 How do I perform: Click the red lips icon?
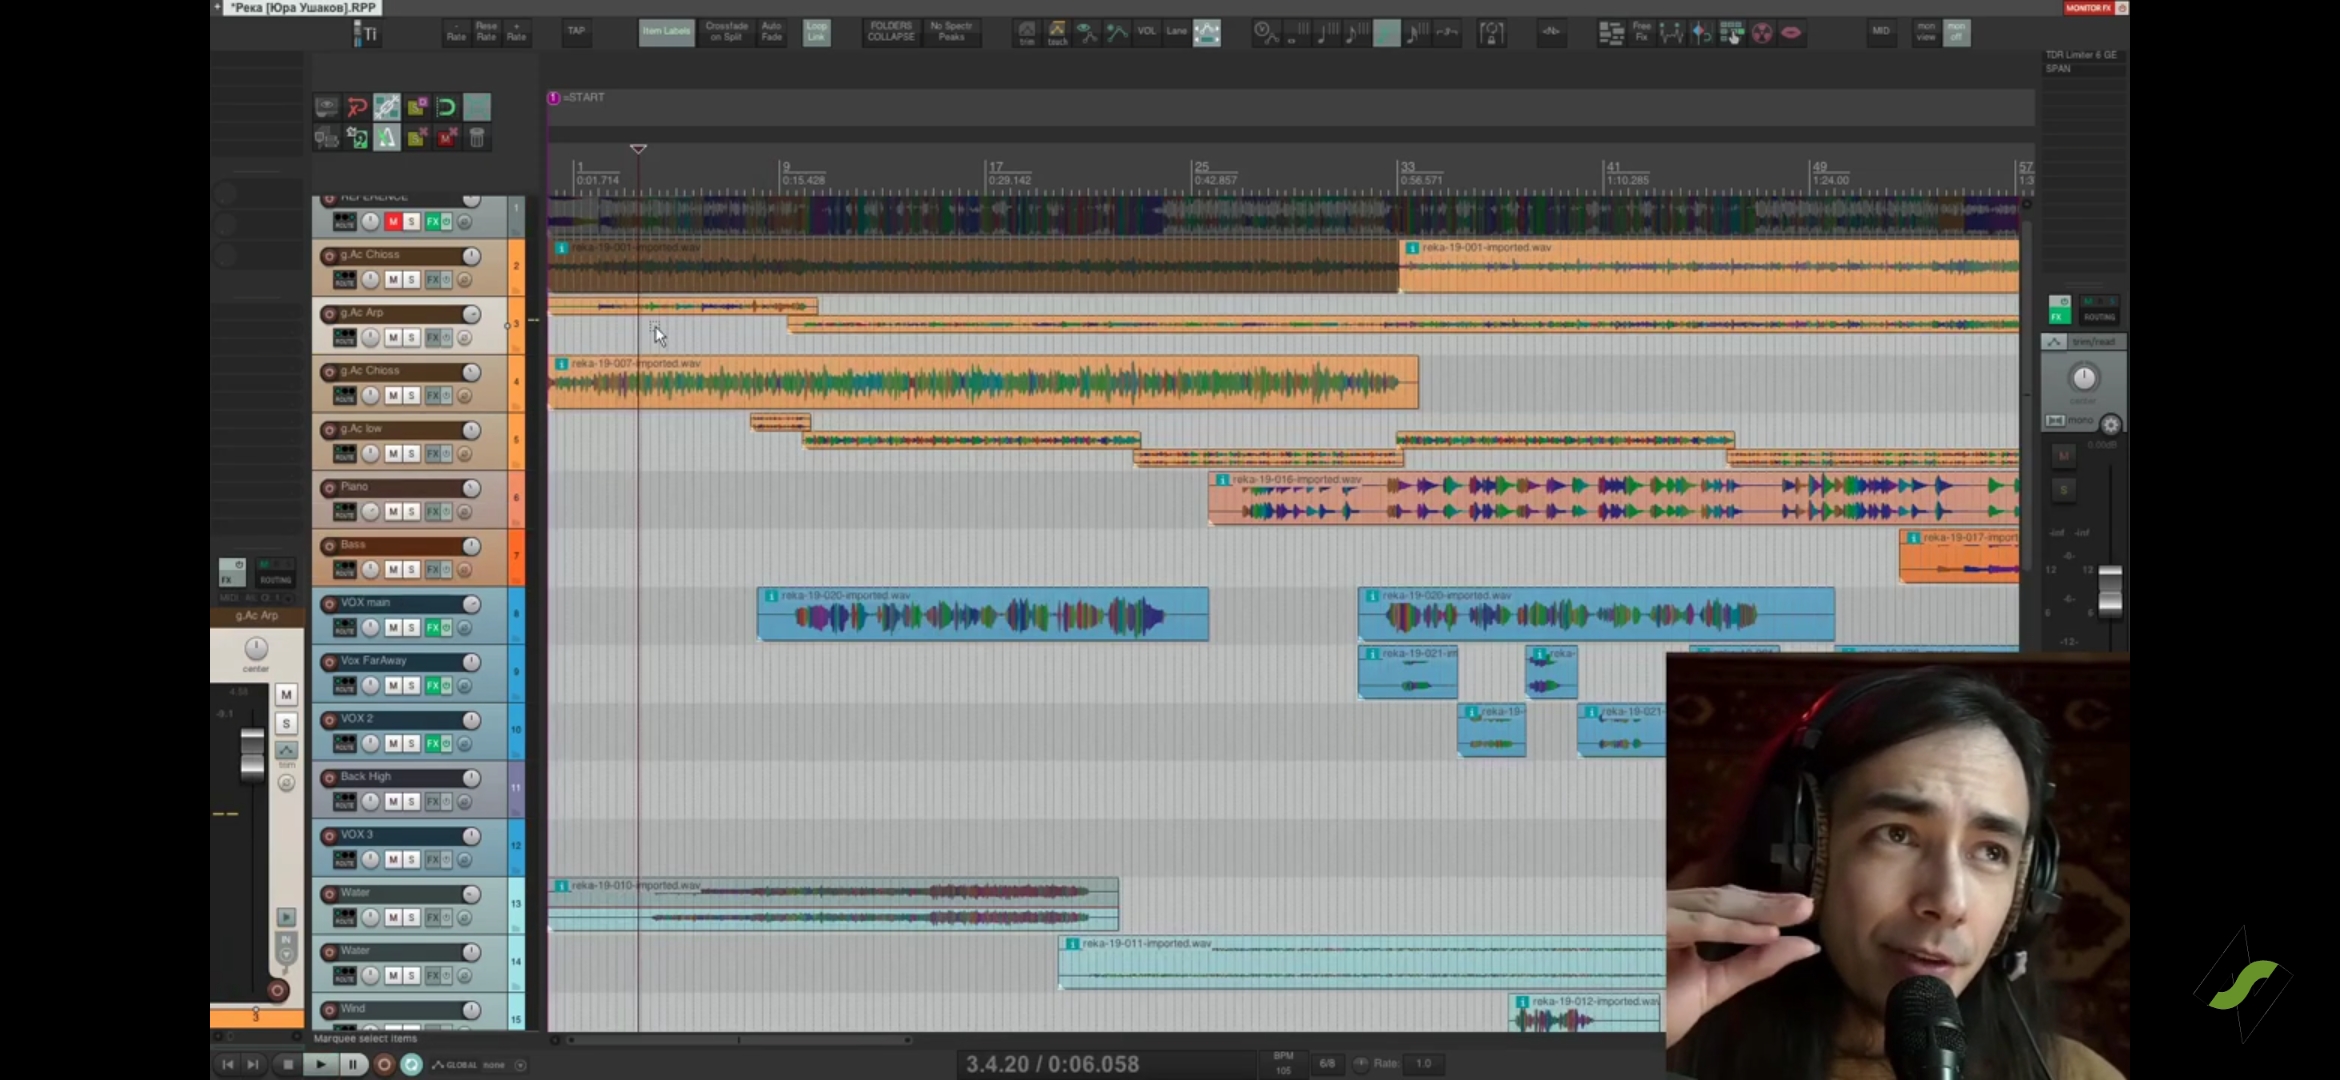click(1791, 33)
